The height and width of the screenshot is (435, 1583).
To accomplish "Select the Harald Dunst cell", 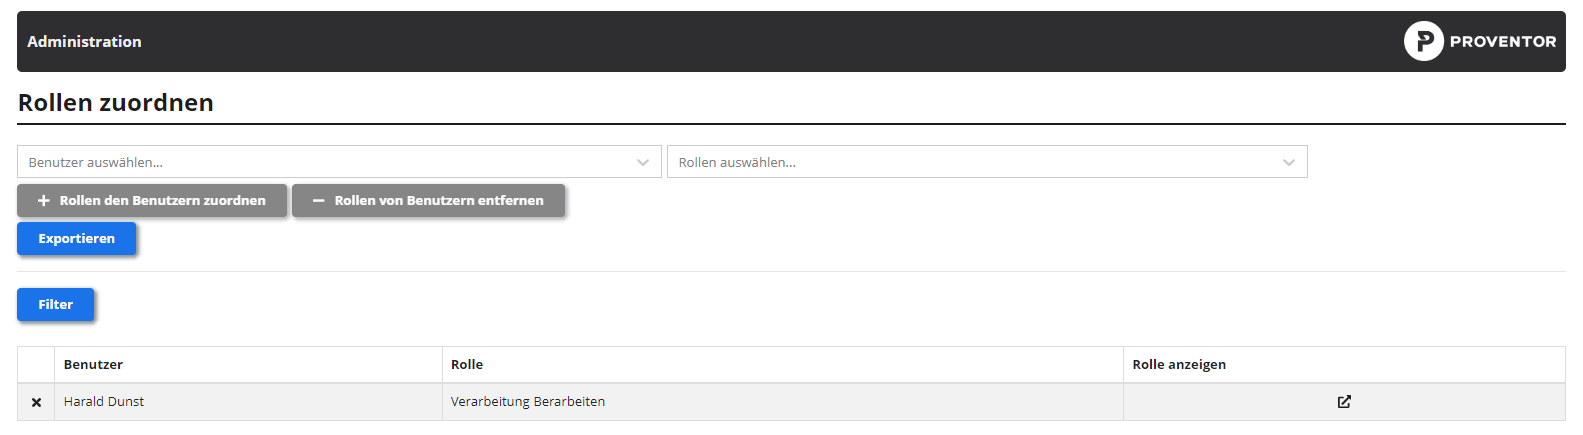I will point(104,402).
